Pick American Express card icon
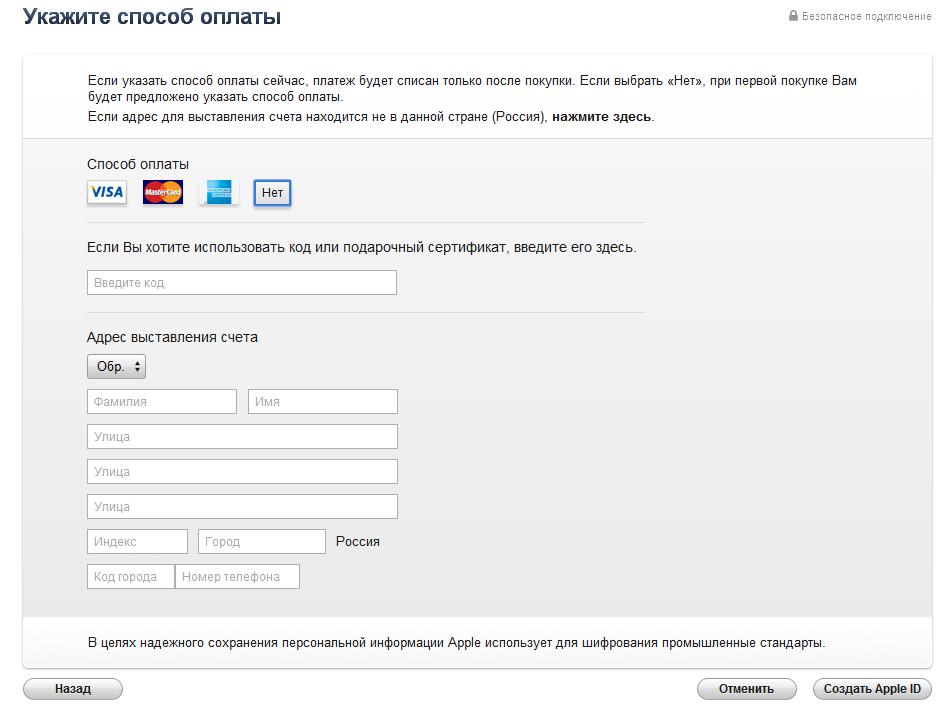Screen dimensions: 947x722 (x=219, y=192)
